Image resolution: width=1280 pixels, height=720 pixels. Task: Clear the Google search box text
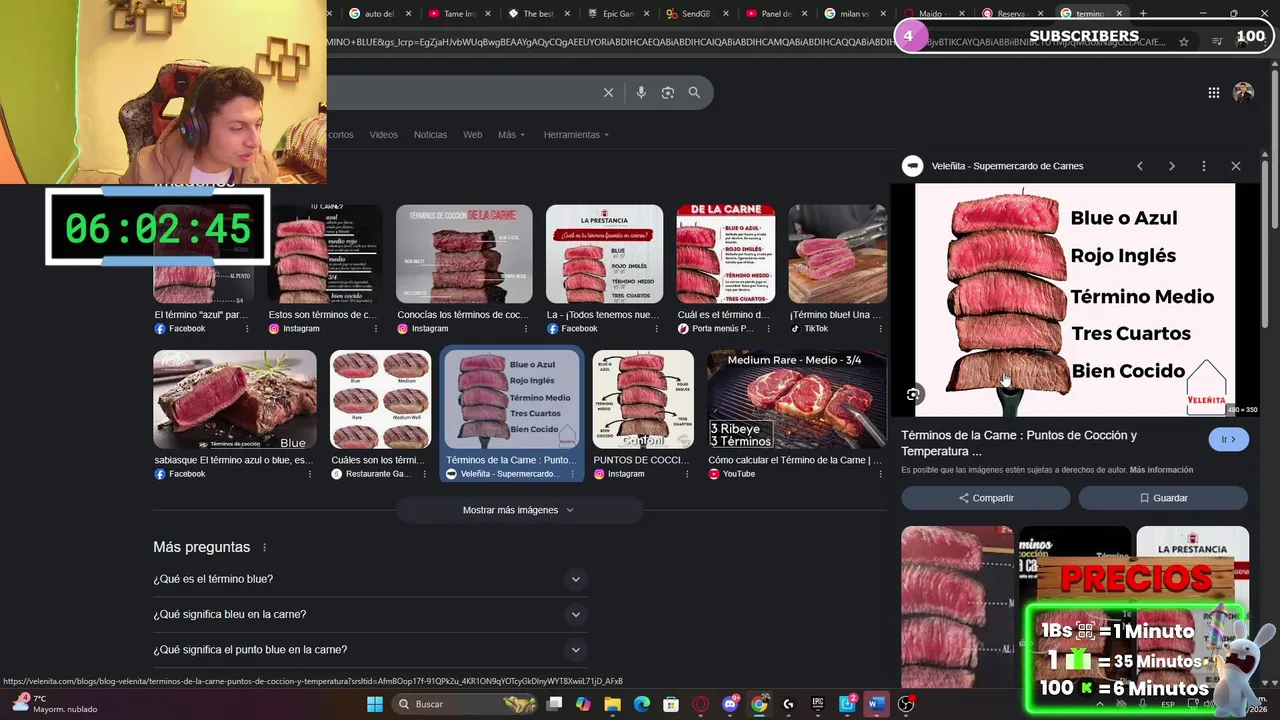(x=608, y=93)
